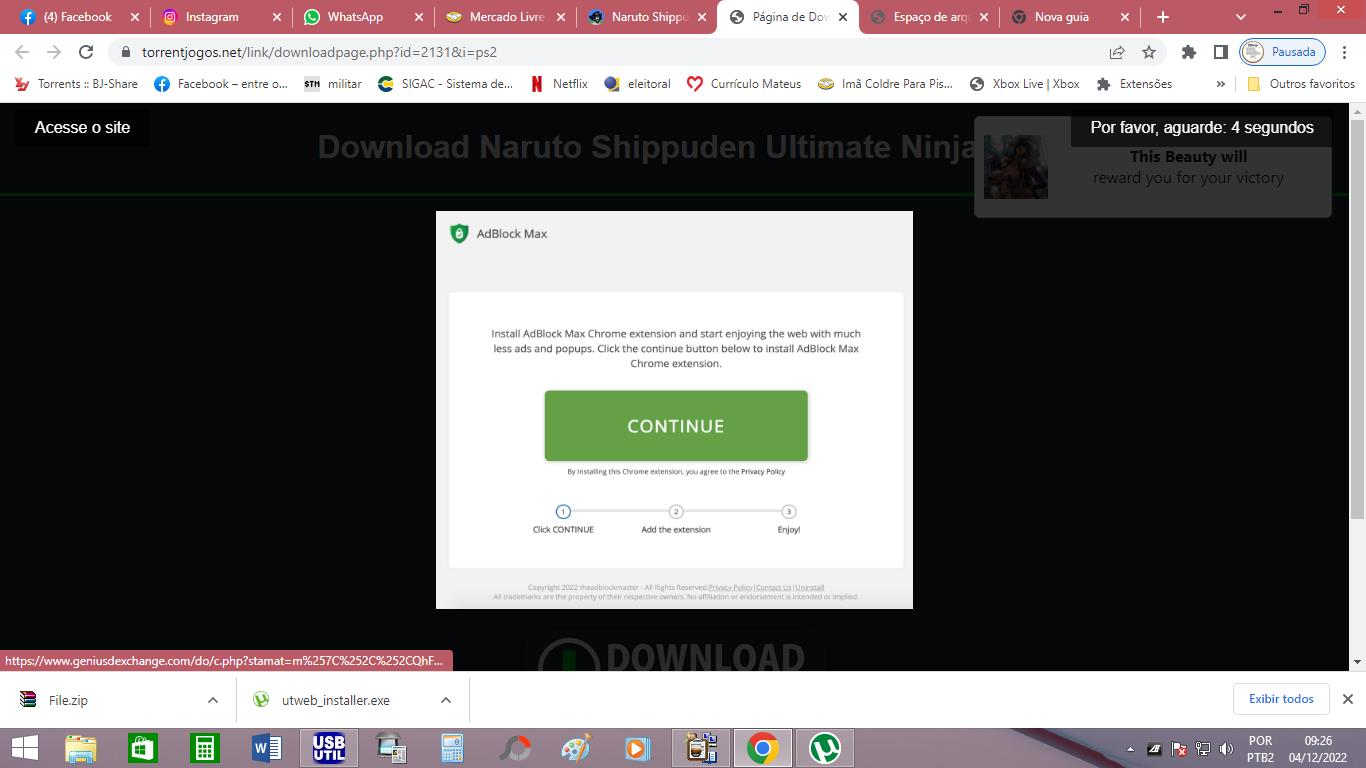Click the green CONTINUE button
This screenshot has width=1366, height=768.
coord(675,426)
